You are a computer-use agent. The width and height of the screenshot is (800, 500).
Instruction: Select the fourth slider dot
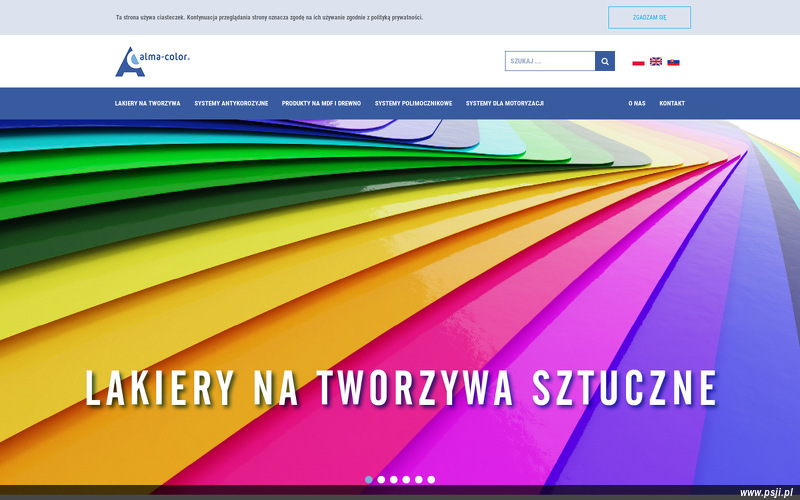coord(406,480)
